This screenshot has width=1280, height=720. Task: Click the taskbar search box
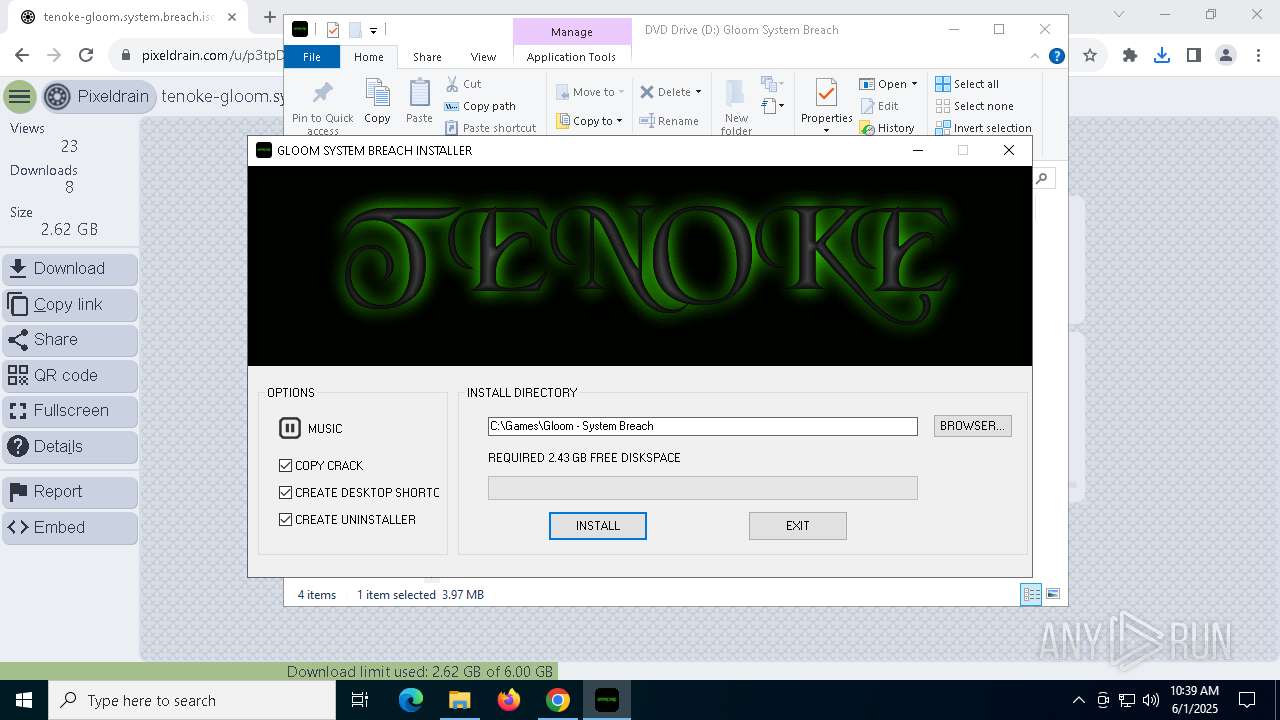tap(192, 700)
